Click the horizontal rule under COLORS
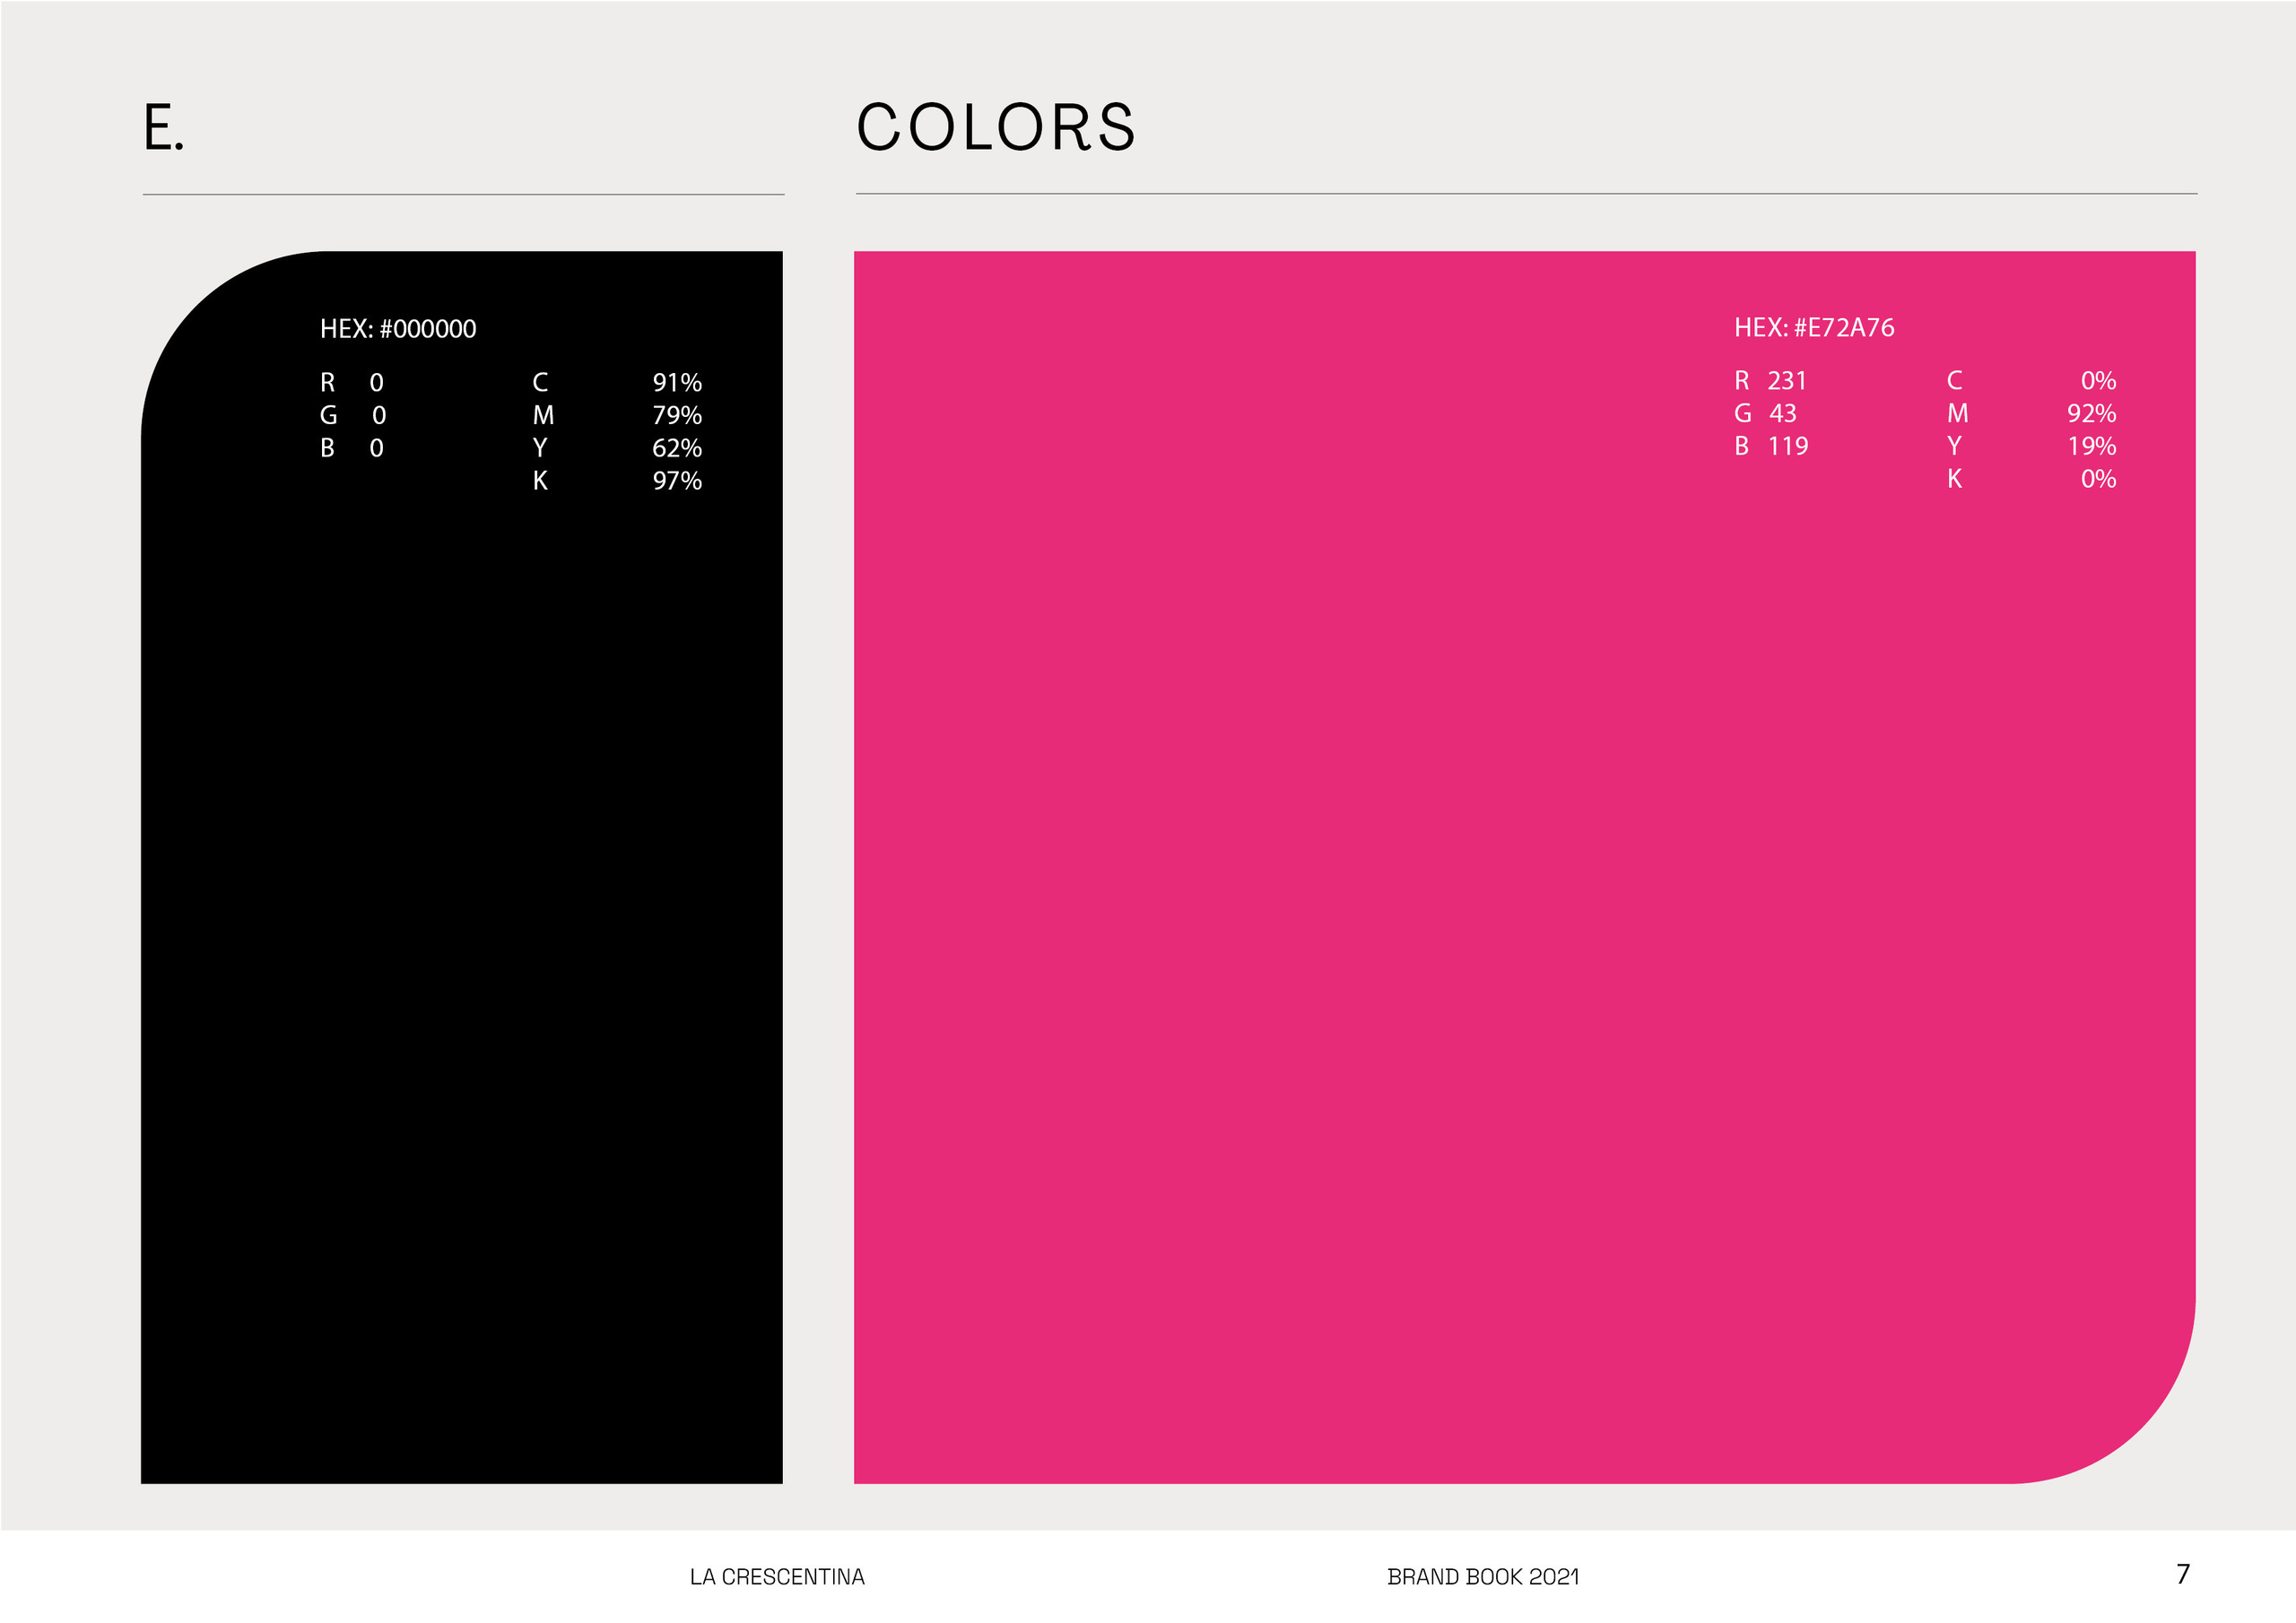The height and width of the screenshot is (1623, 2296). tap(1526, 194)
